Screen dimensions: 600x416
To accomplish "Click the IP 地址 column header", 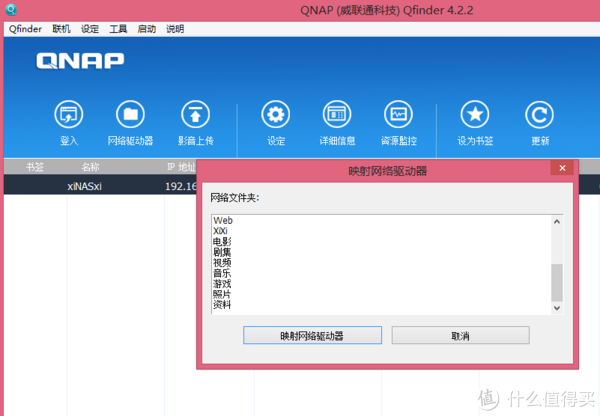I will (181, 167).
